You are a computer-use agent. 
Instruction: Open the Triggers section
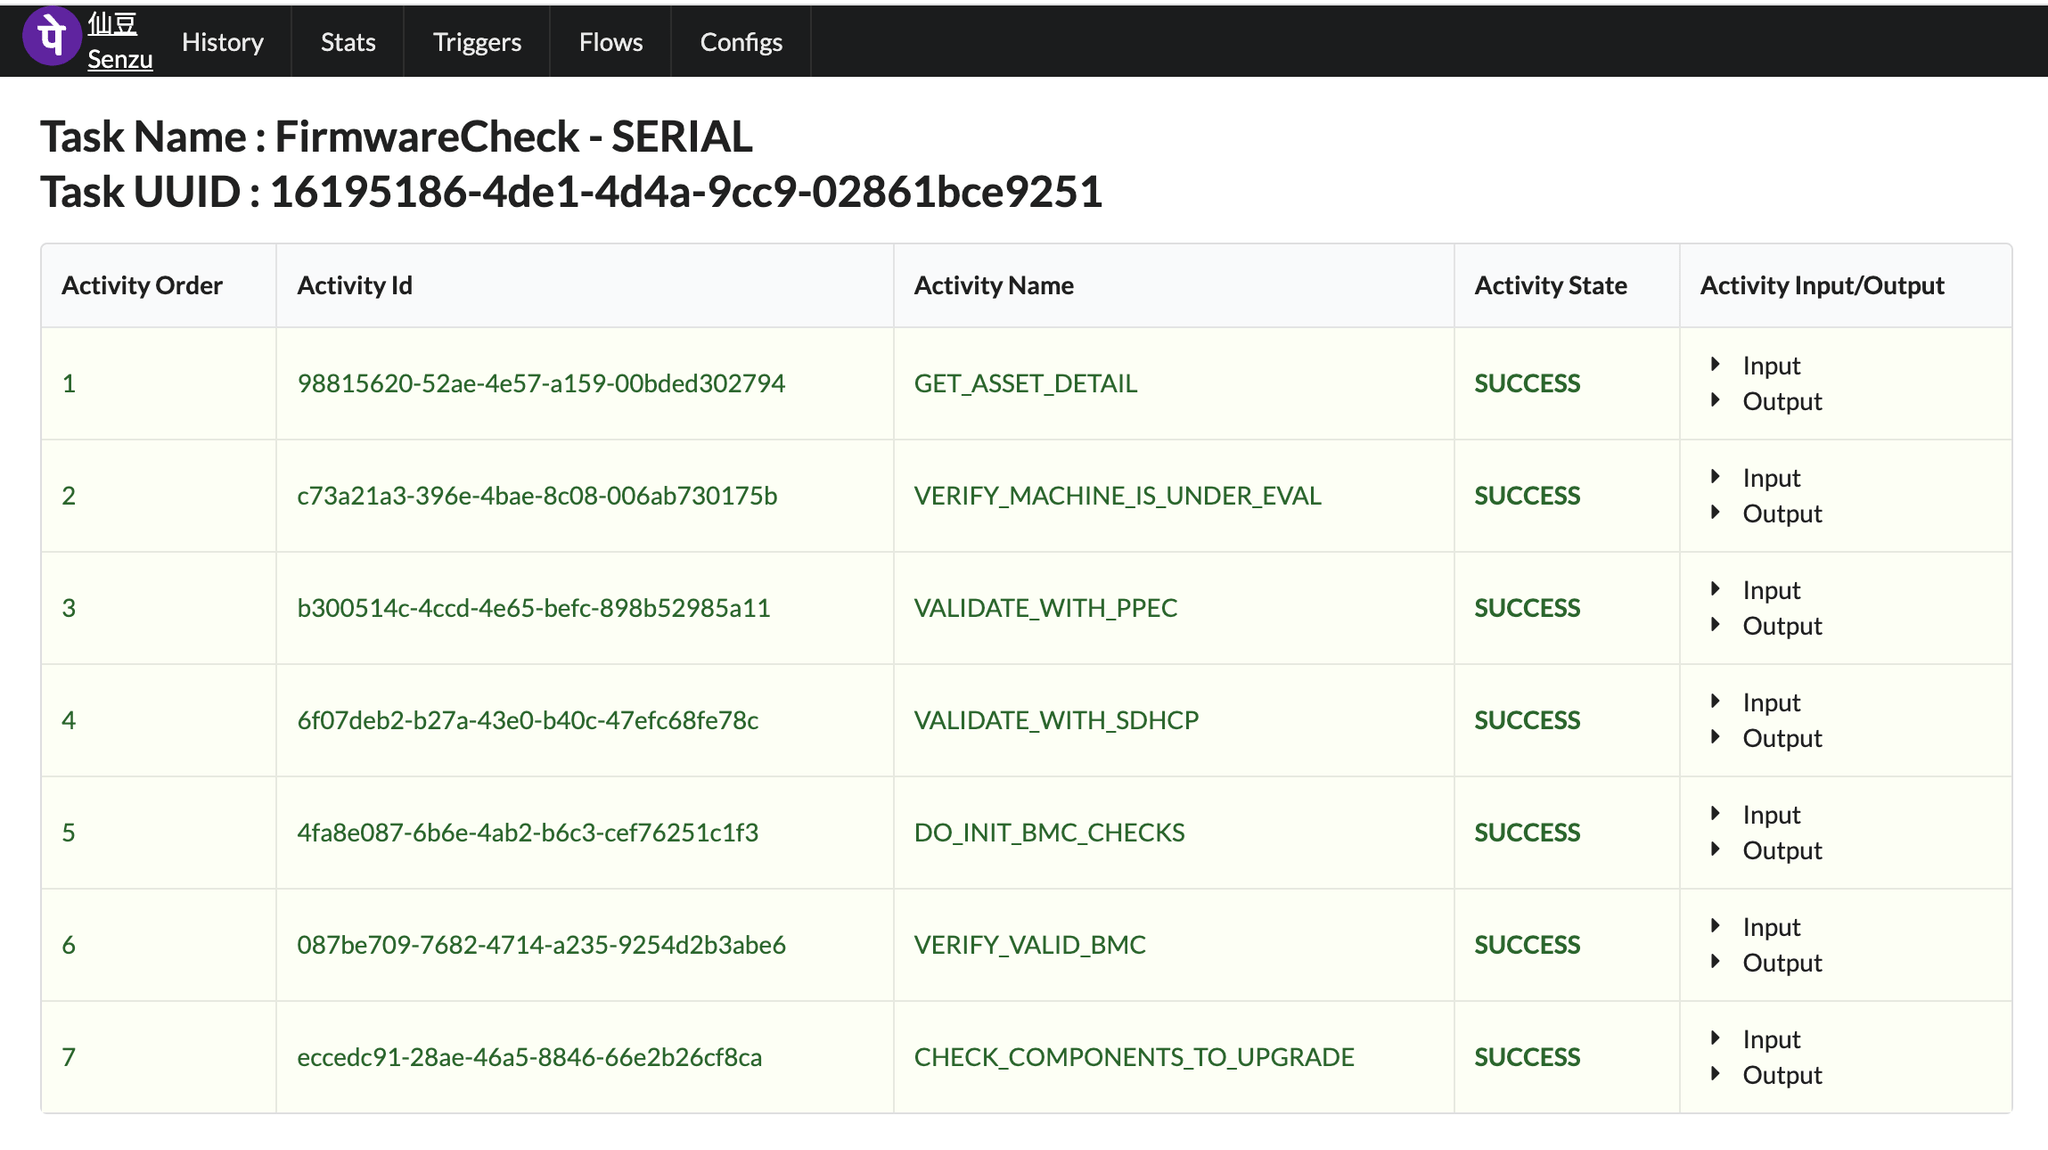click(x=477, y=42)
